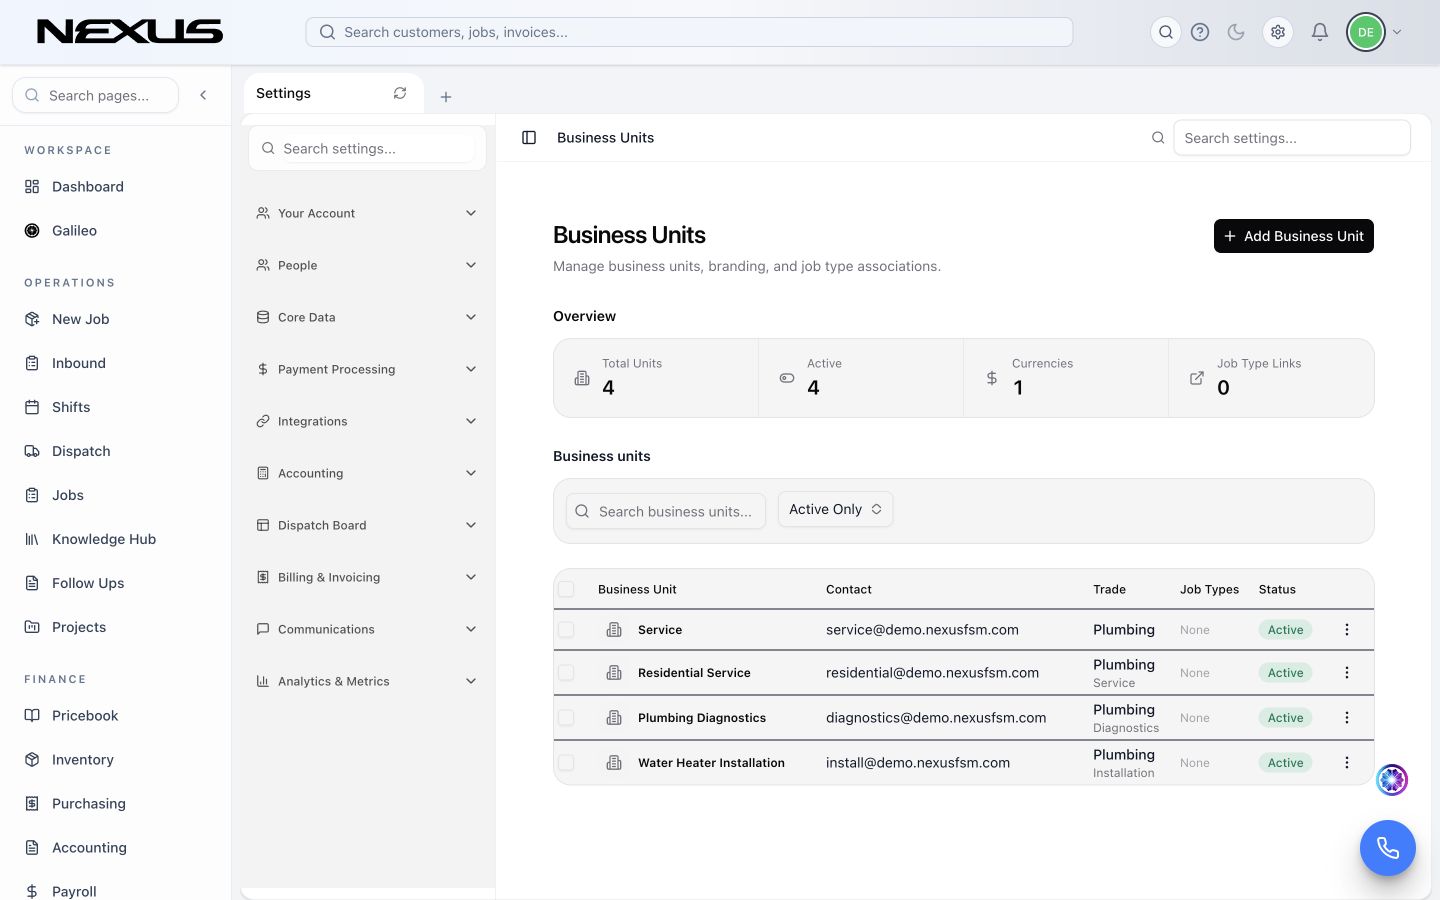Open the settings gear icon
The width and height of the screenshot is (1440, 900).
[1278, 32]
